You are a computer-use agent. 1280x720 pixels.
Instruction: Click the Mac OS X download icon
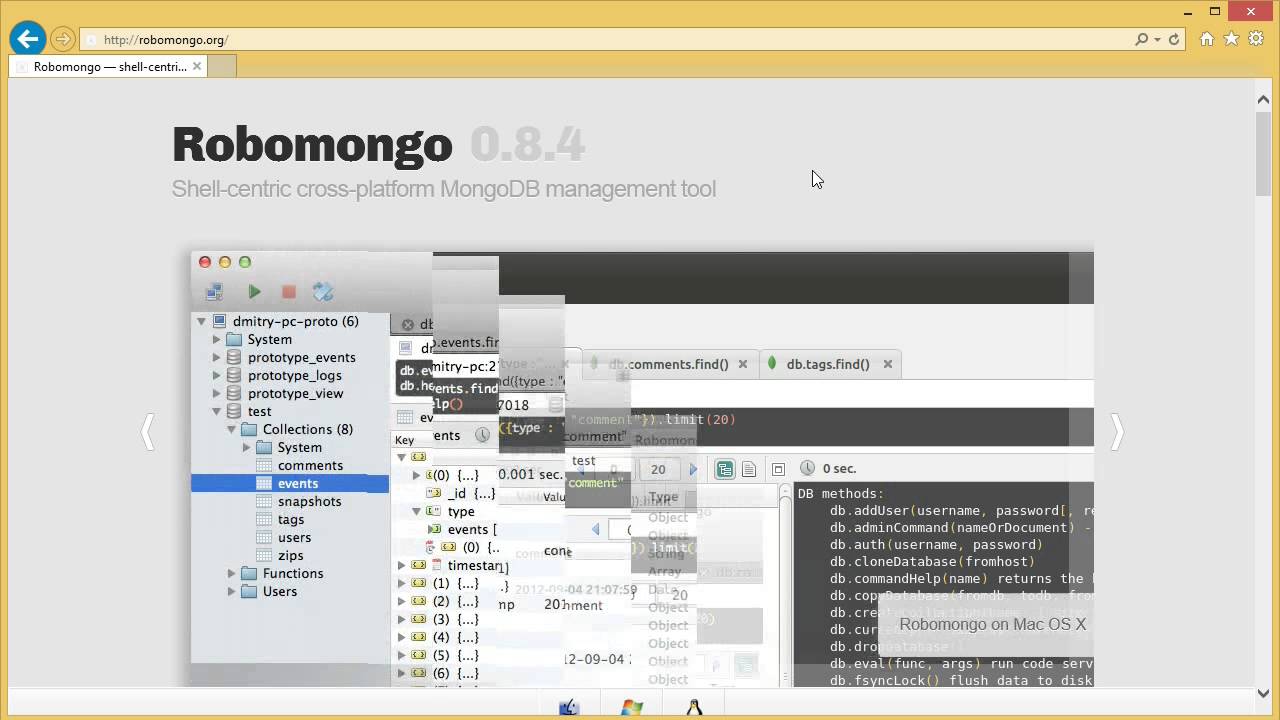[x=569, y=708]
